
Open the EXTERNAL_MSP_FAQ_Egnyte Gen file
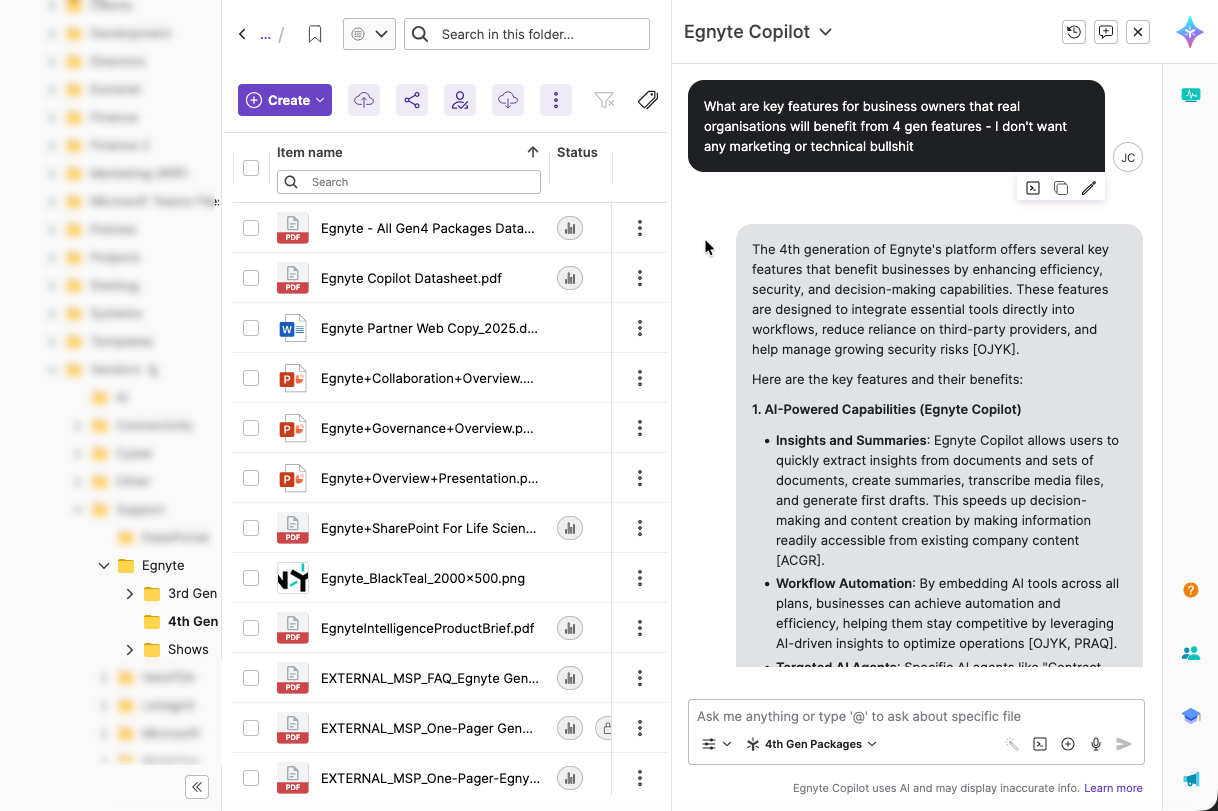tap(429, 678)
